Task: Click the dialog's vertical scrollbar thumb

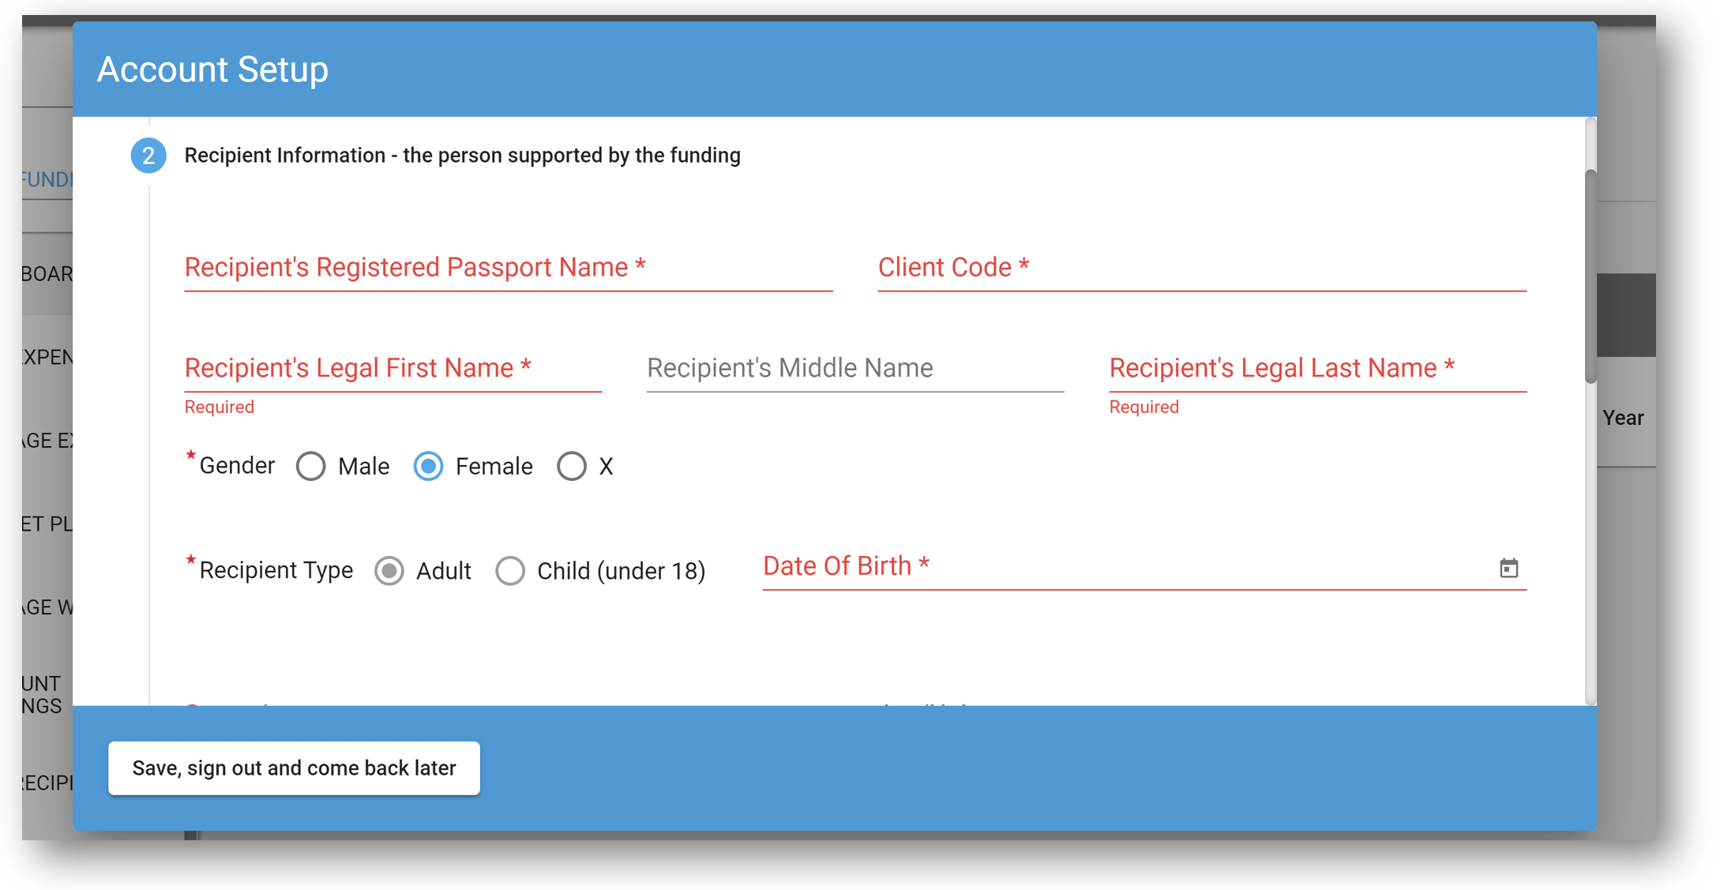Action: coord(1590,276)
